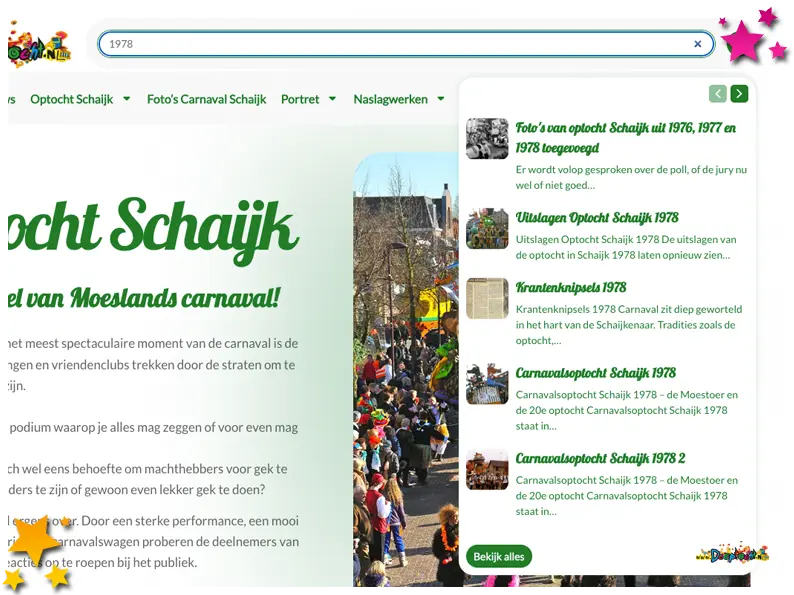Open the Uitslagen Optocht Schaijk 1978 title

(x=597, y=217)
